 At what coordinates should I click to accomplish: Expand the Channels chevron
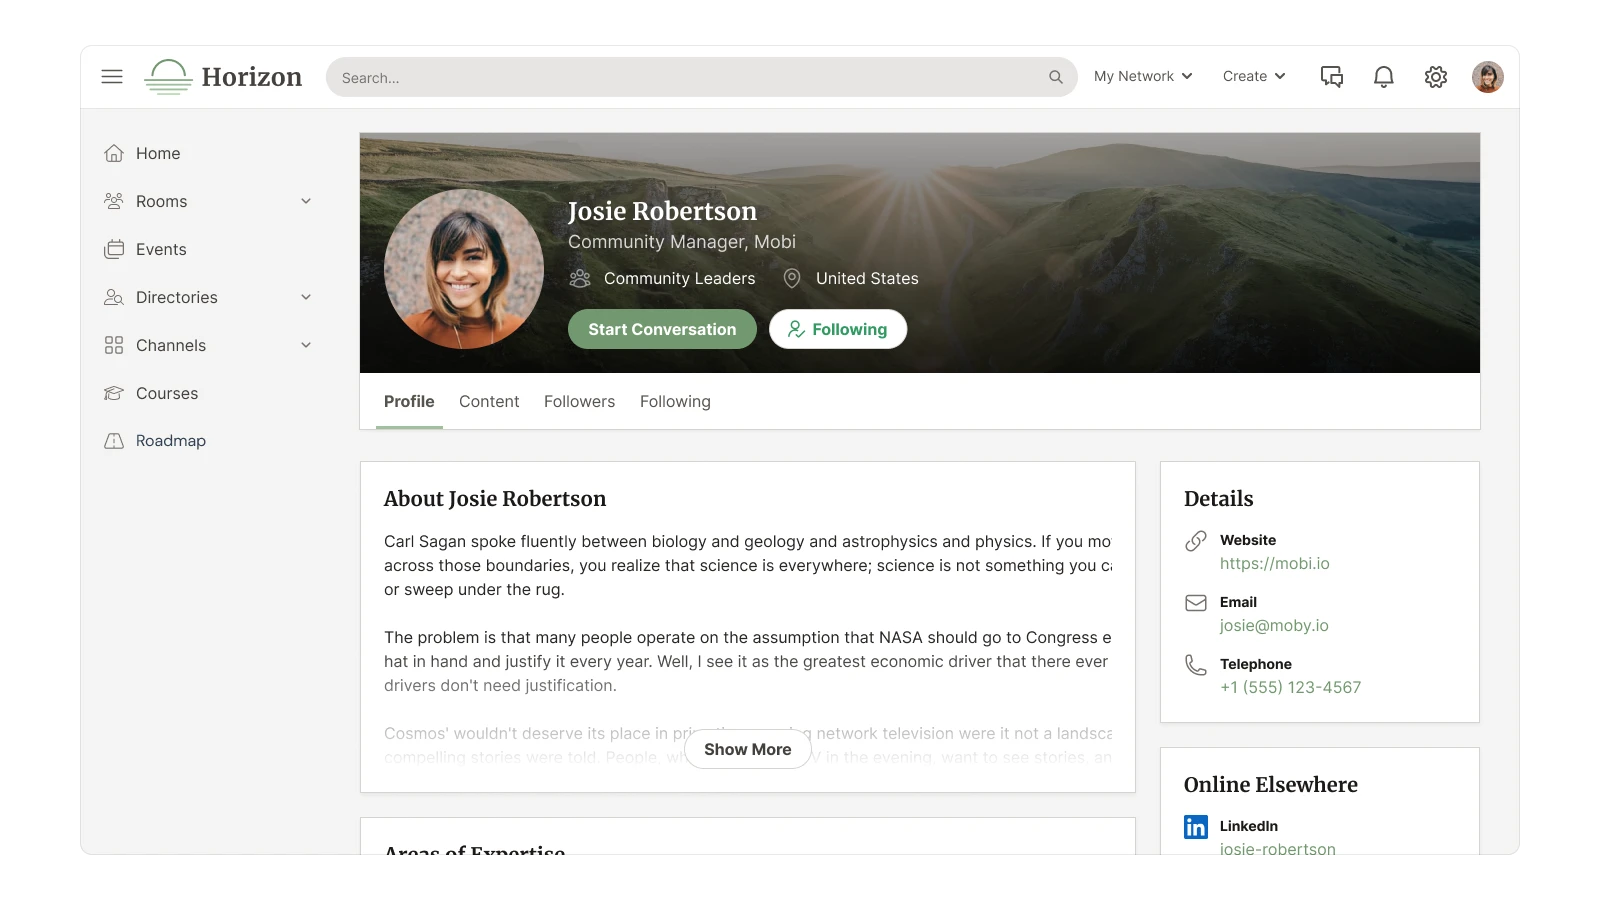click(306, 345)
